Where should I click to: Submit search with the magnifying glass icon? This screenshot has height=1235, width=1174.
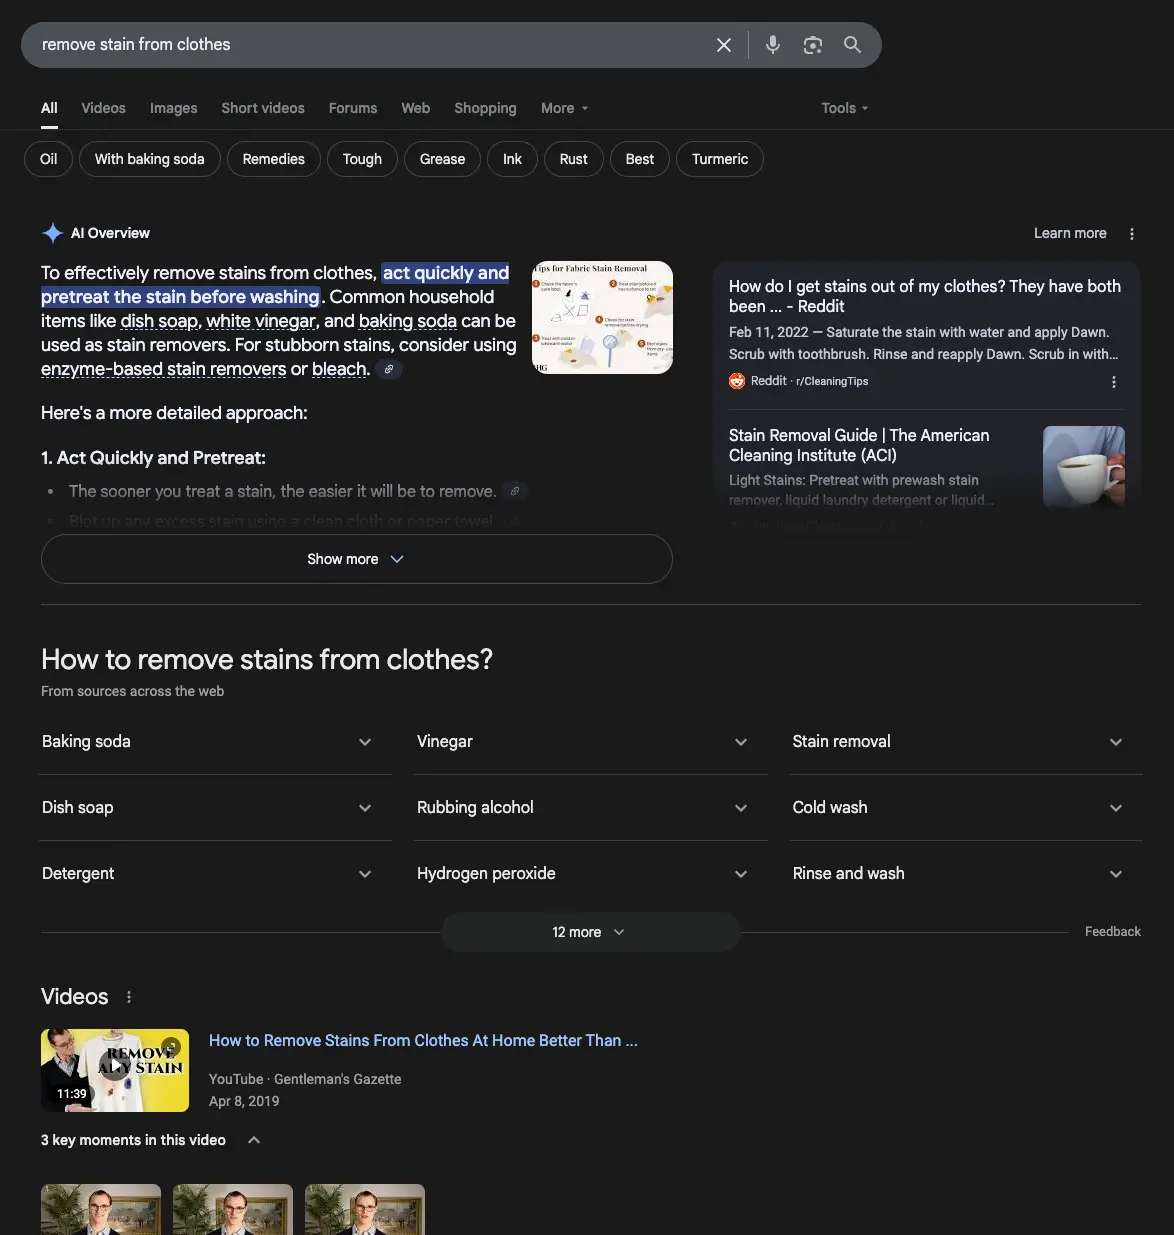click(852, 45)
